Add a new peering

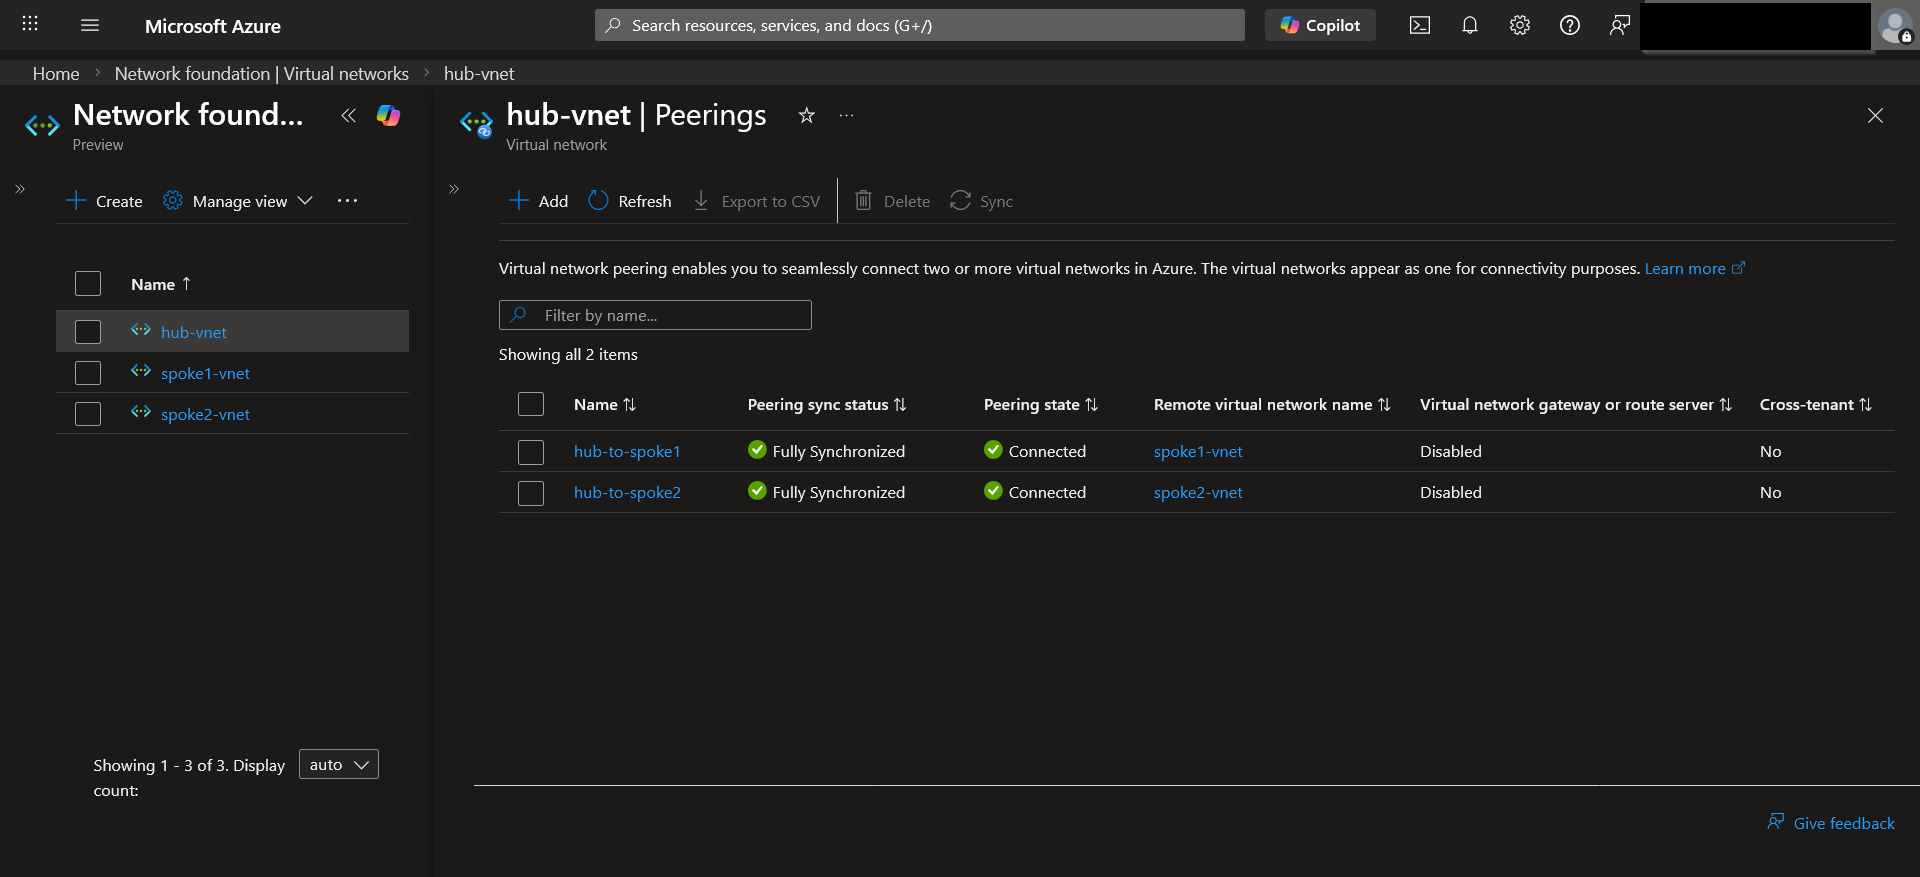point(538,201)
